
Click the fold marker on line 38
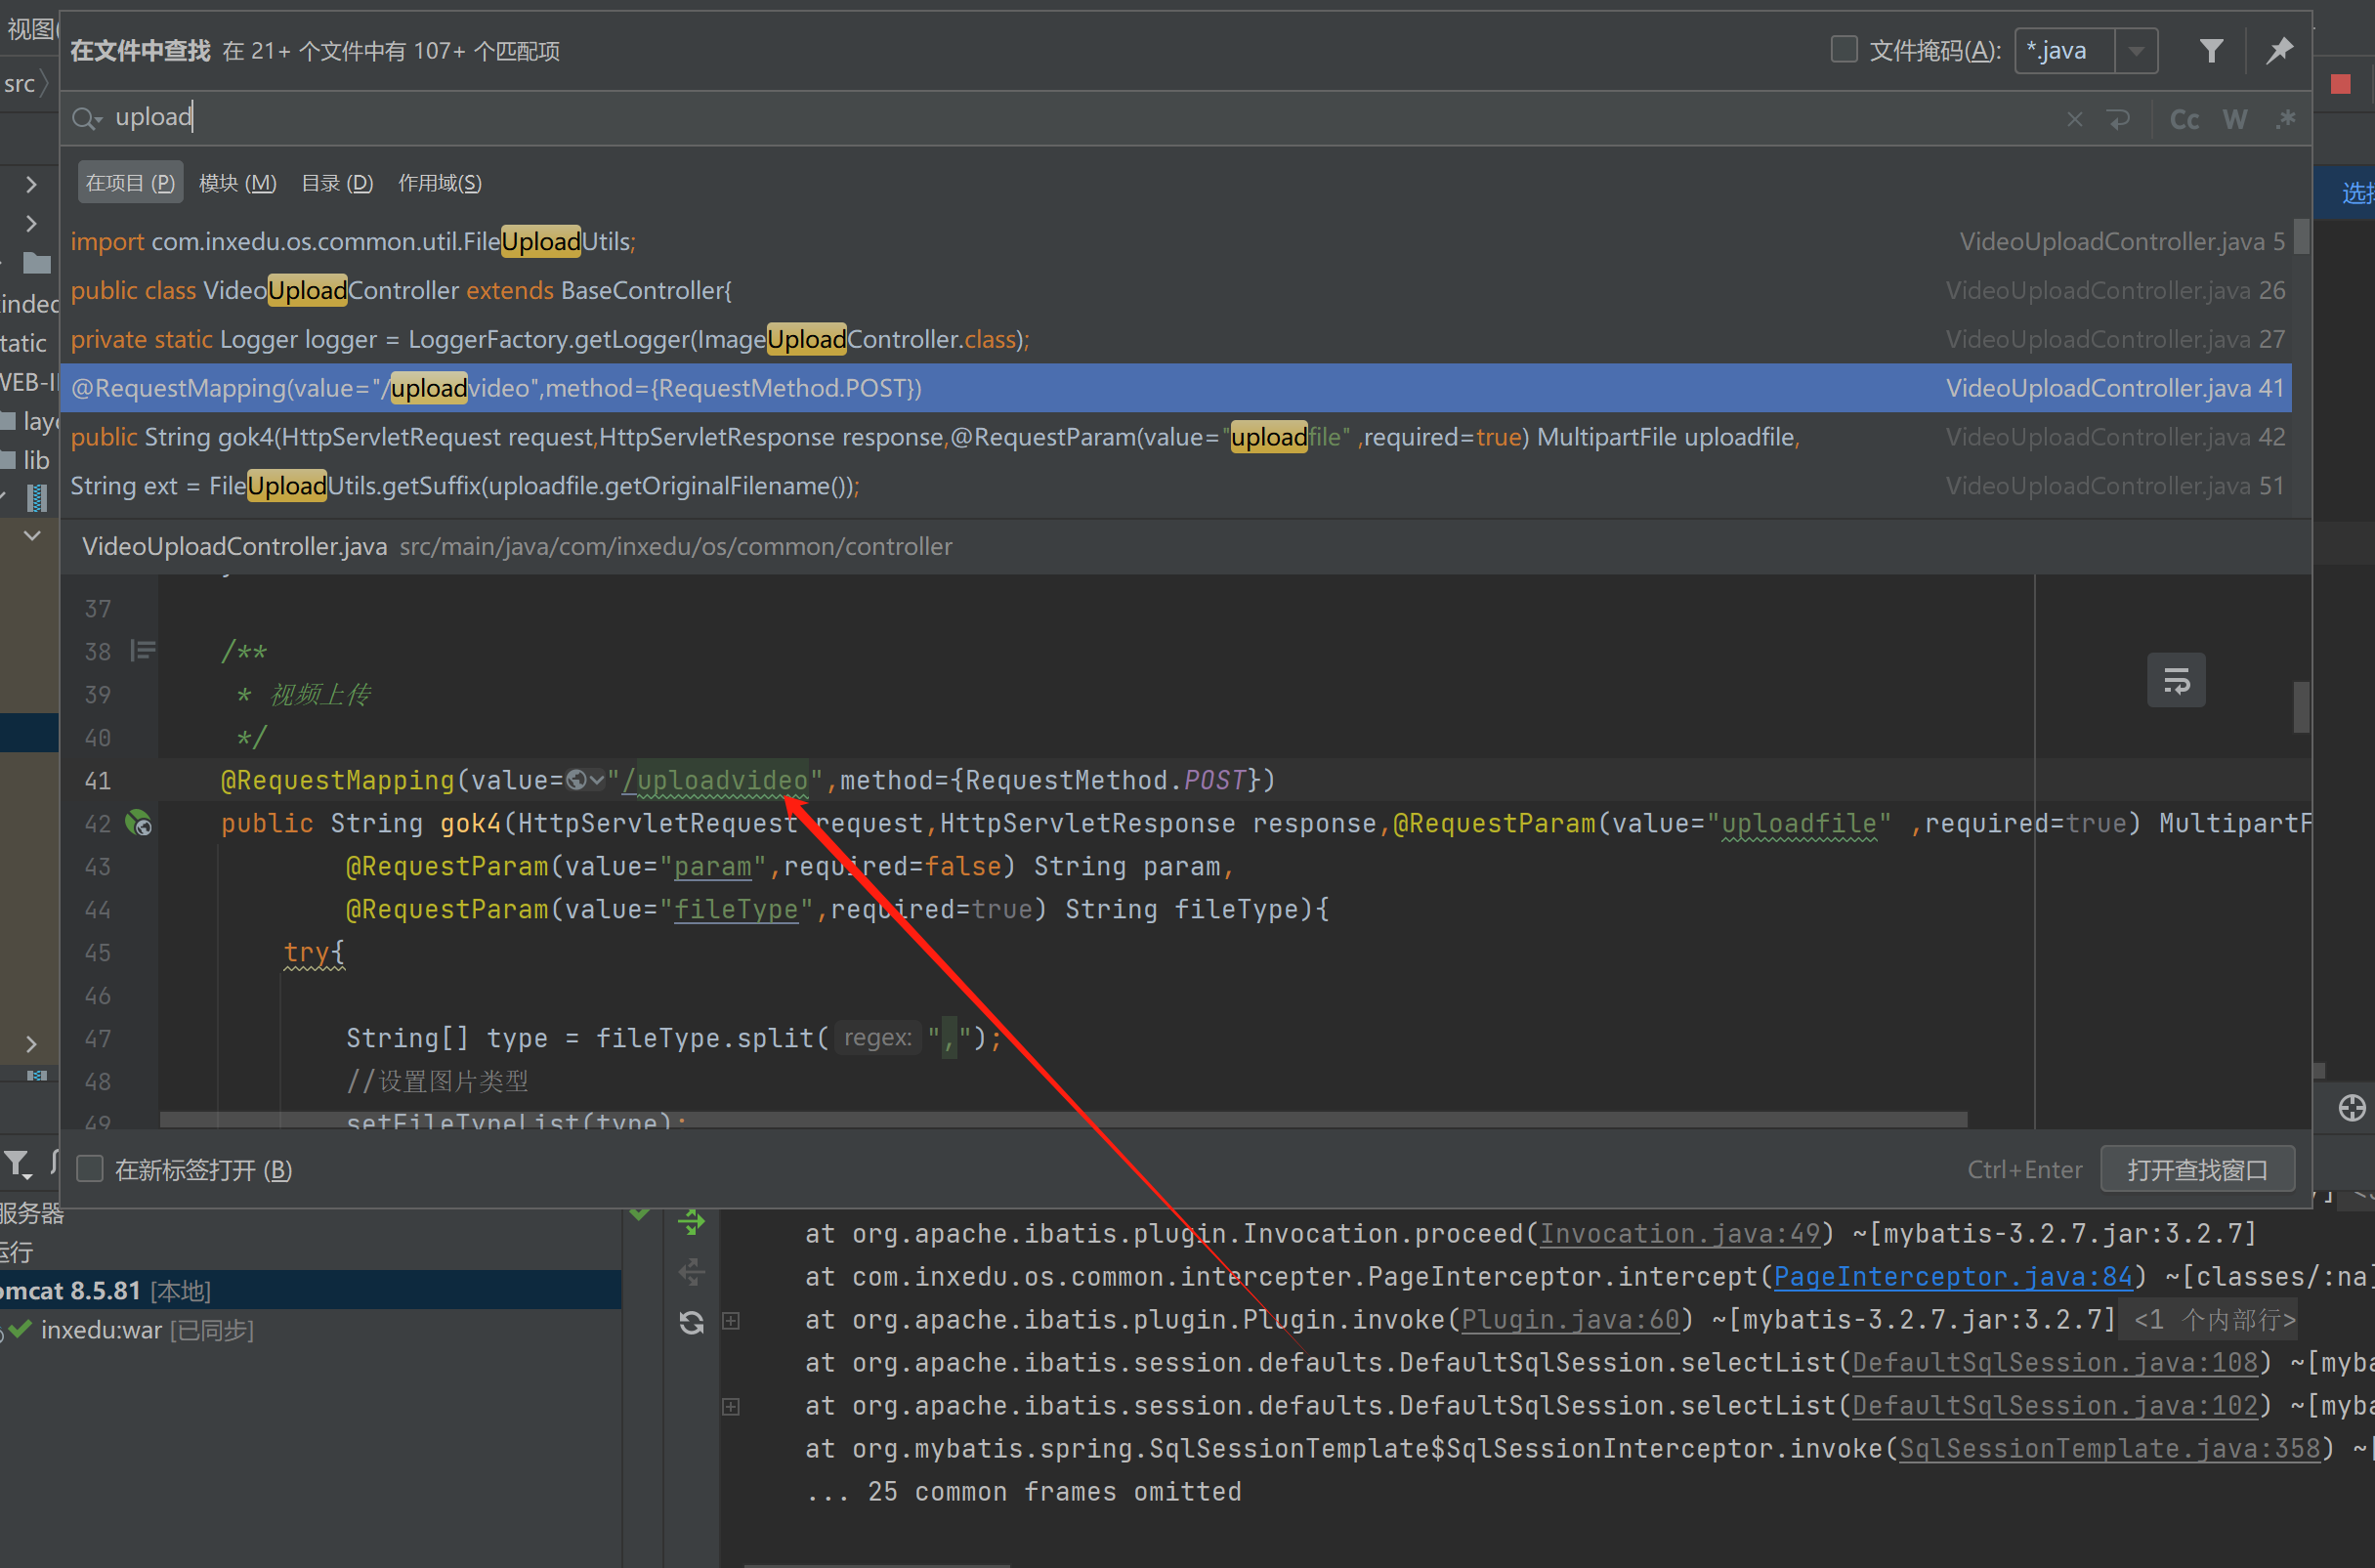[x=143, y=651]
